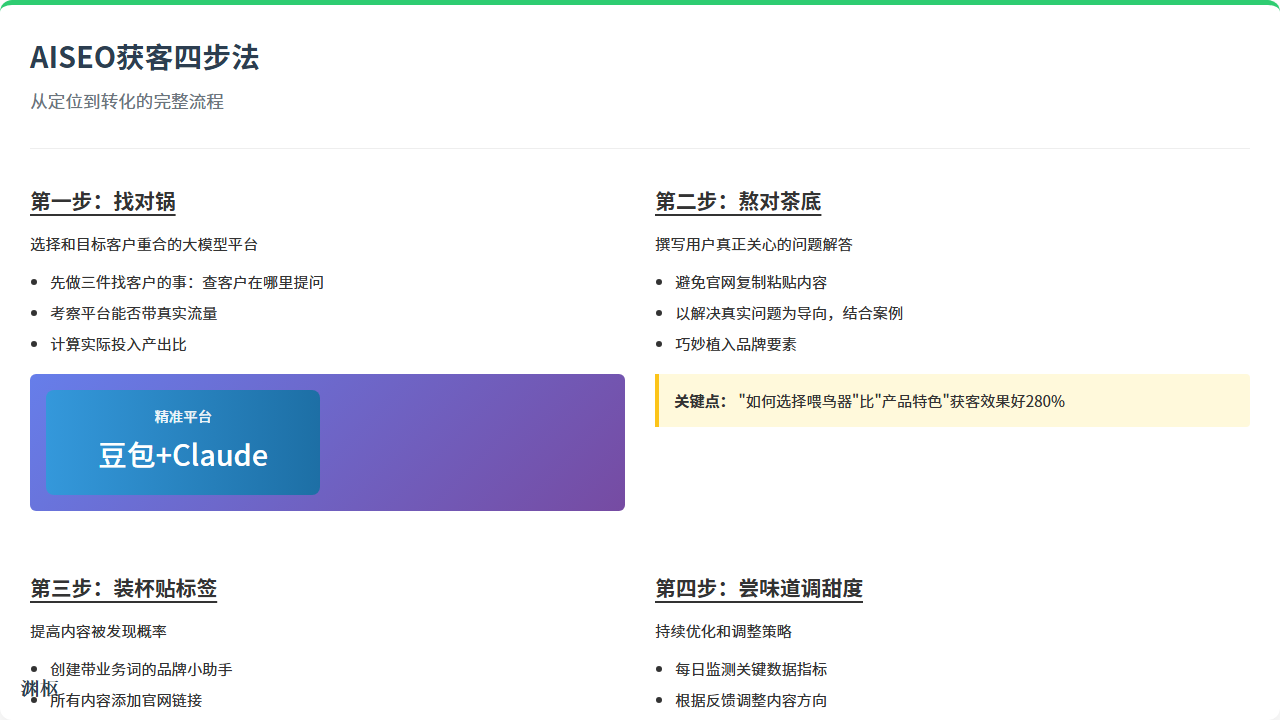Image resolution: width=1280 pixels, height=720 pixels.
Task: Click bullet 避免官网复制粘贴内容
Action: [751, 283]
